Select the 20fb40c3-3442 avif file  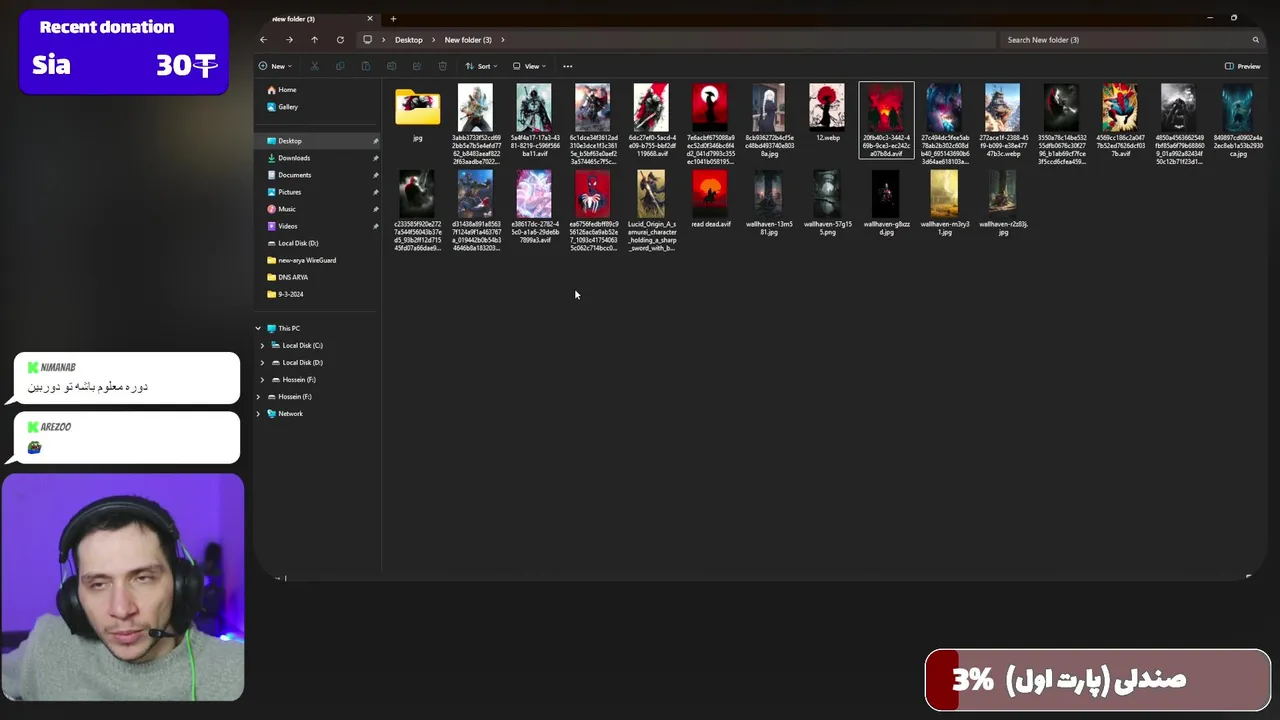[886, 120]
